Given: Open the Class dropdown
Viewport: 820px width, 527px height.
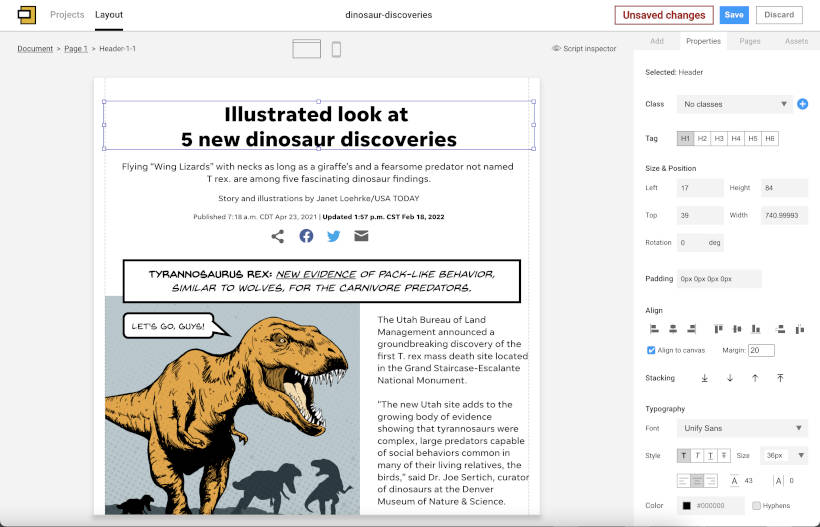Looking at the screenshot, I should pos(735,104).
